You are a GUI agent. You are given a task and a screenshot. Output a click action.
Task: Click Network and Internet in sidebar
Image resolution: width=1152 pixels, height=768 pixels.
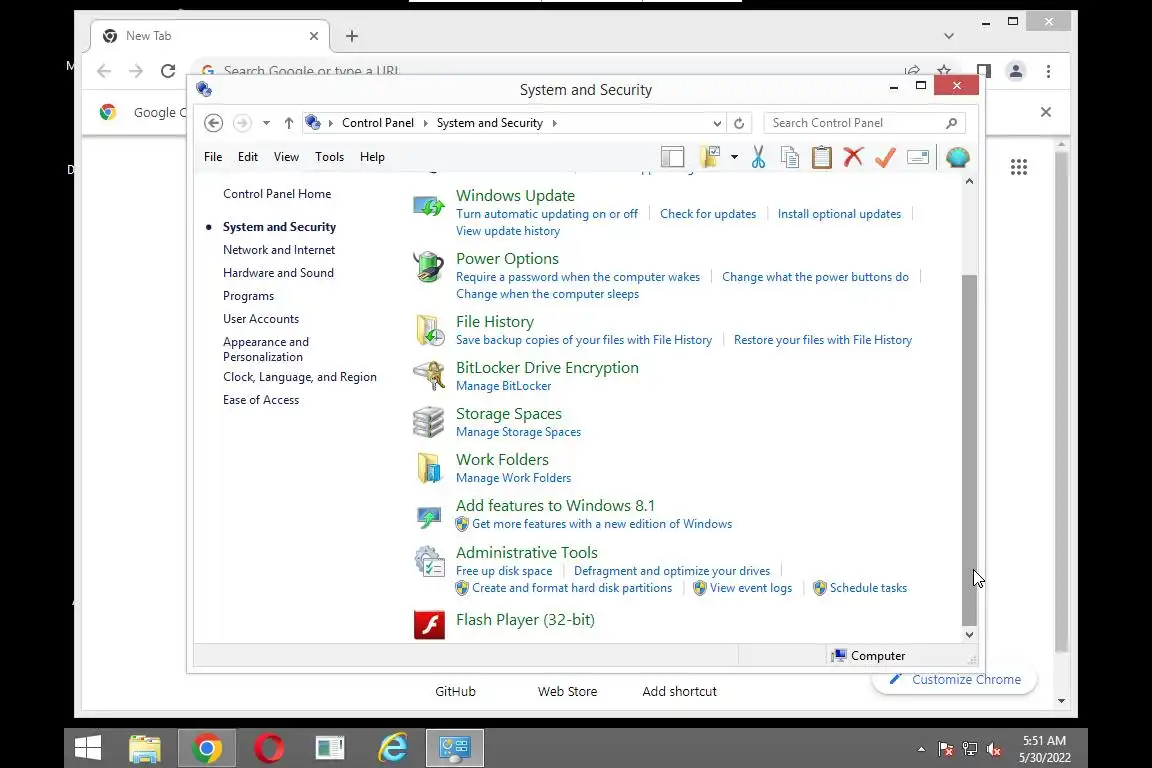pos(279,250)
